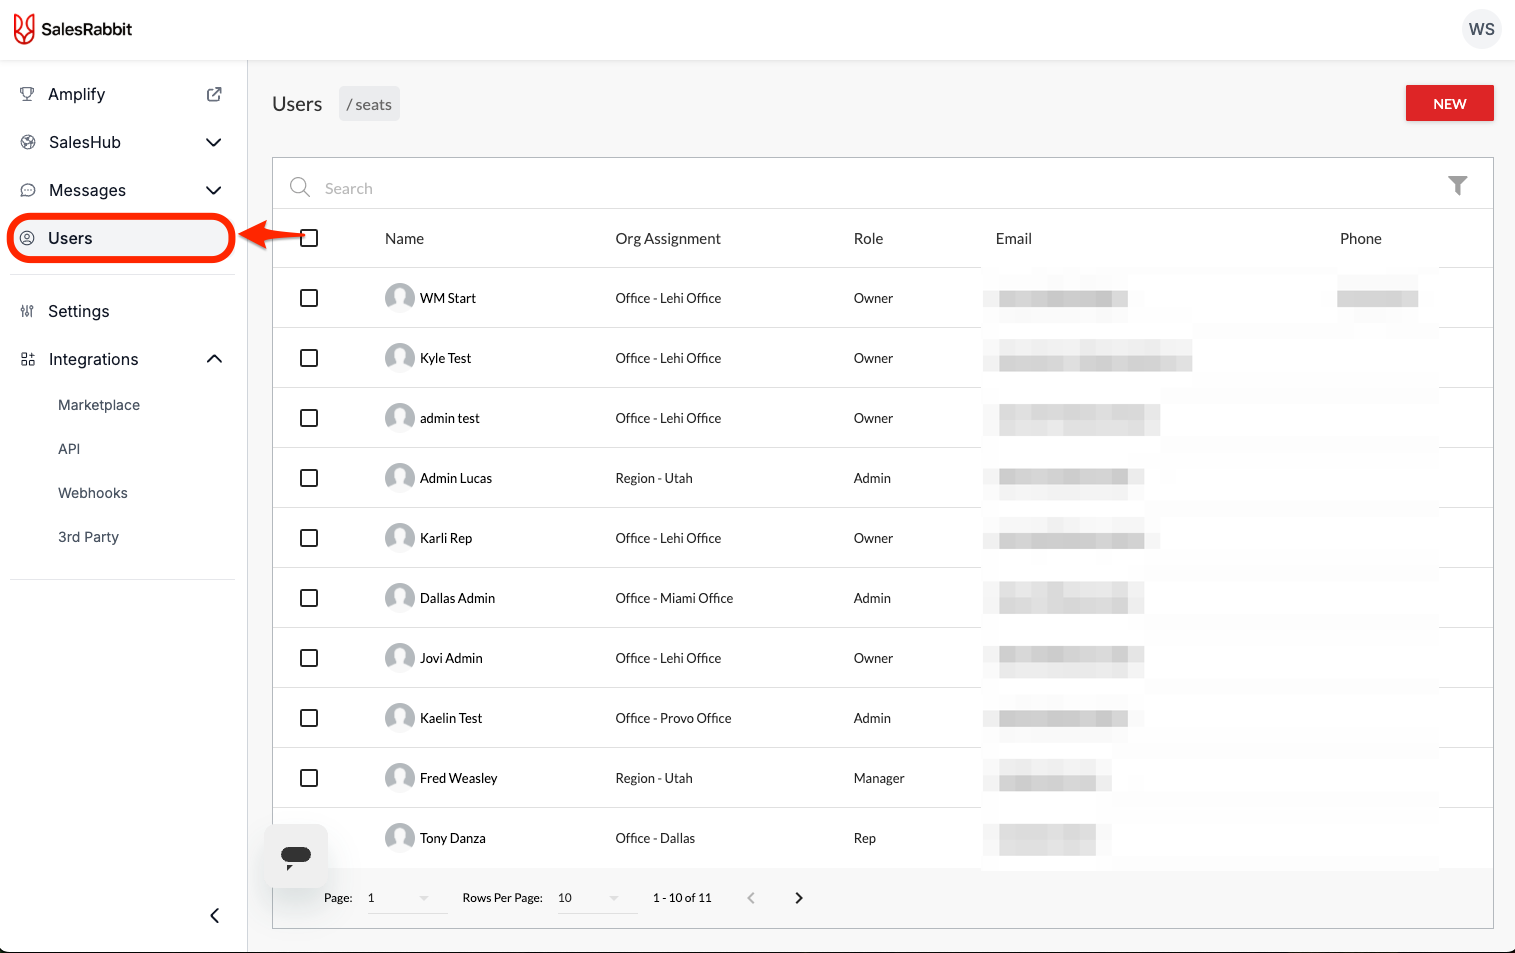Open Amplify external link icon
Screen dimensions: 1515x953
214,94
